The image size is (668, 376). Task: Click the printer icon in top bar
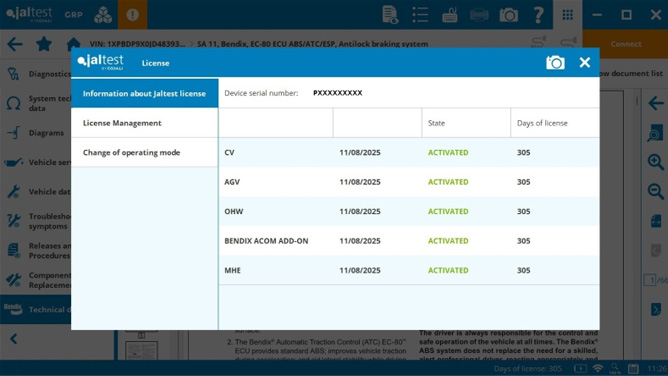[479, 15]
